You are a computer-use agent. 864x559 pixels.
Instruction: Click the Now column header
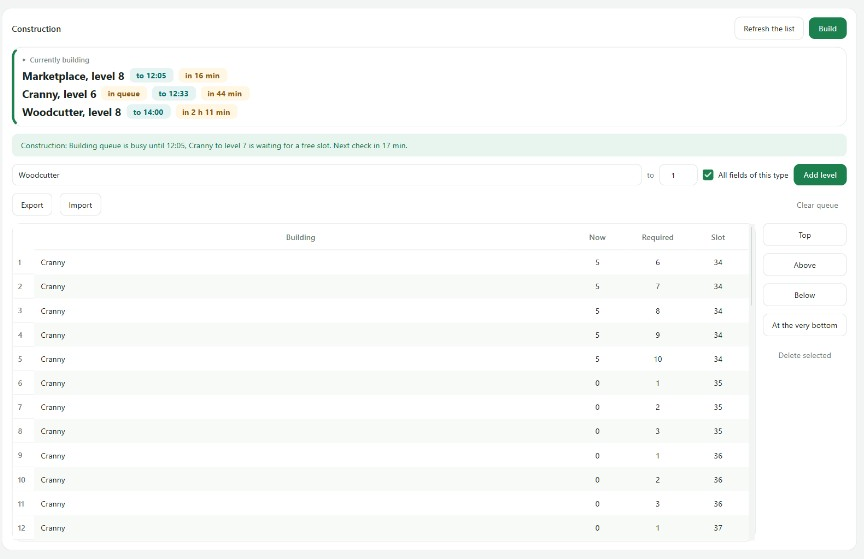(597, 238)
